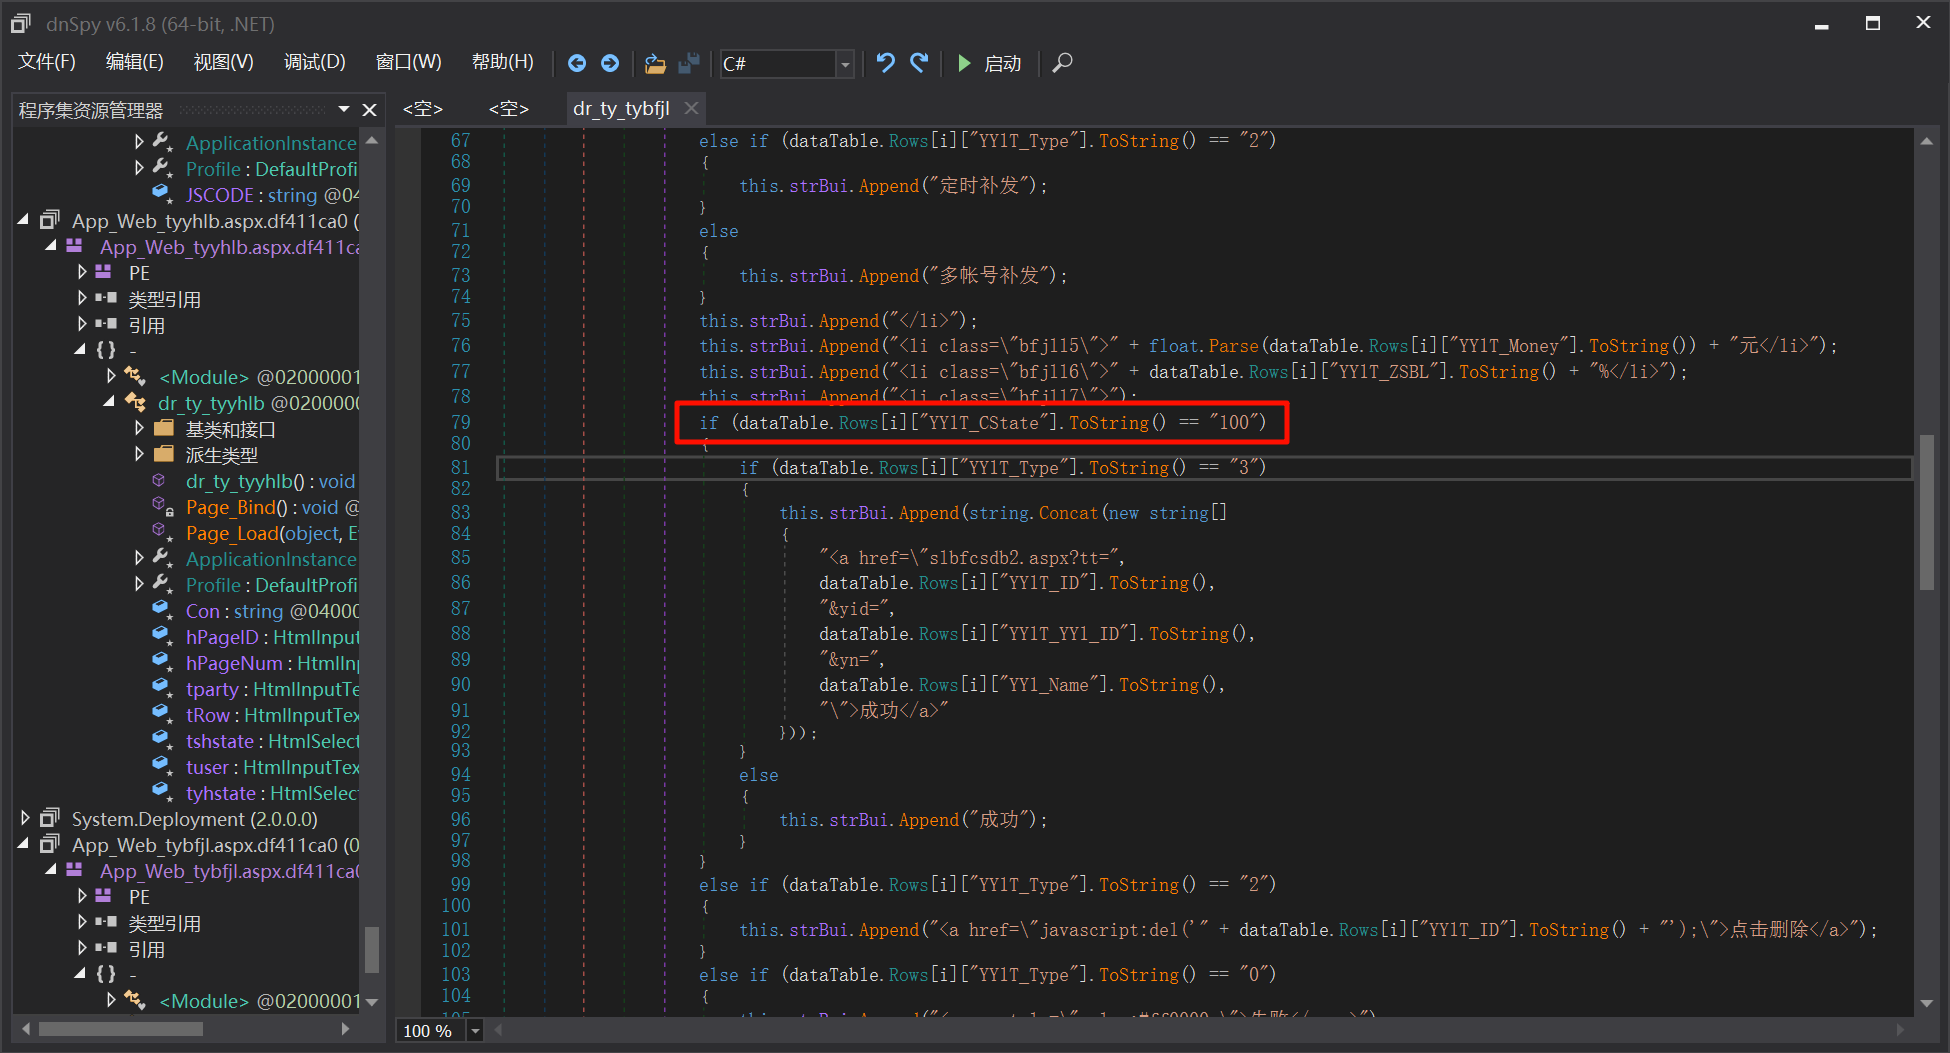Click the undo icon in toolbar
Image resolution: width=1950 pixels, height=1053 pixels.
tap(885, 63)
